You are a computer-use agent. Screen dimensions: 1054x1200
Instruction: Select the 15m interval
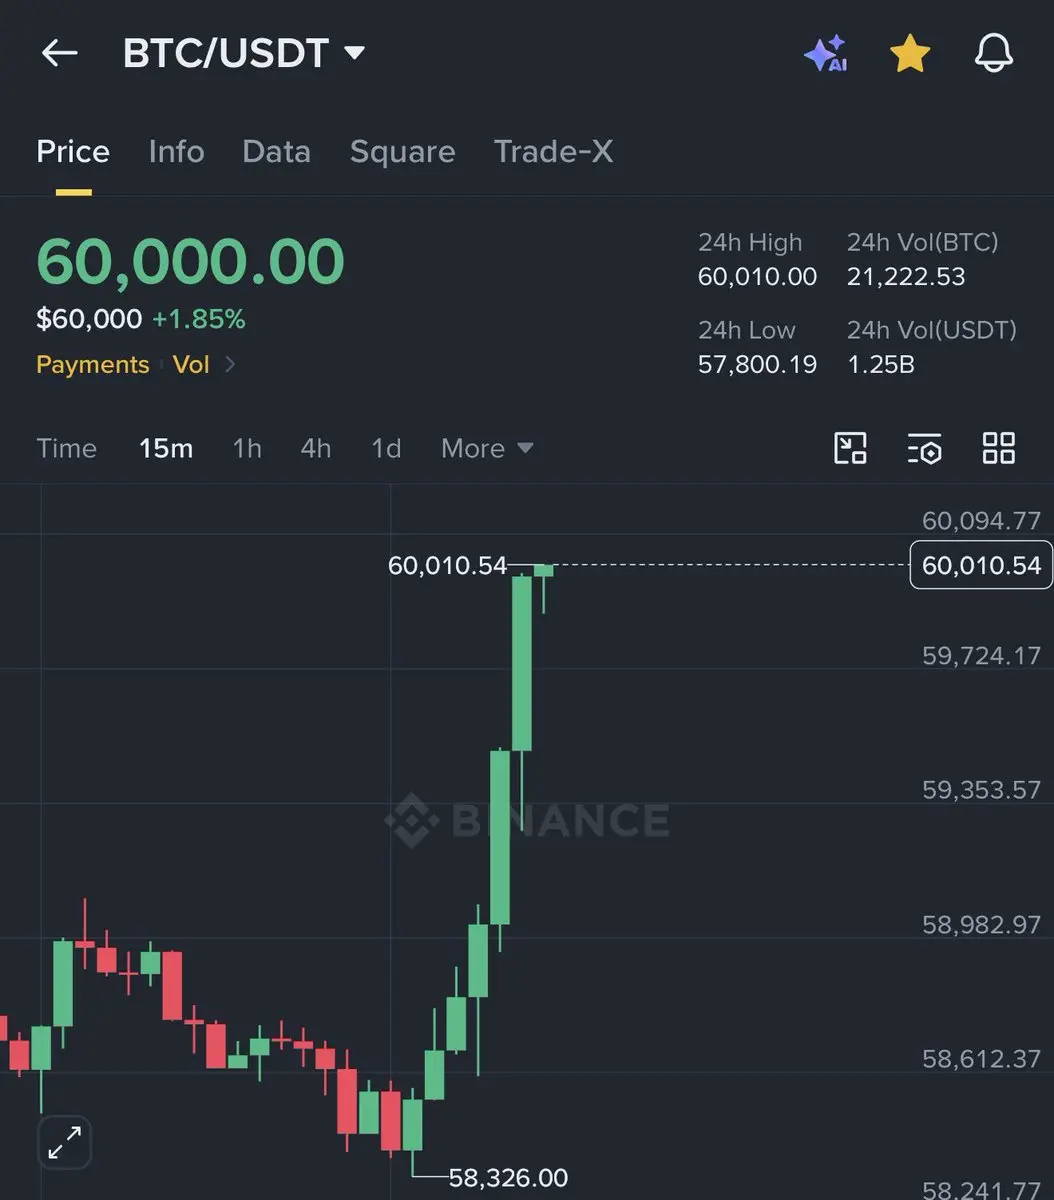tap(166, 448)
